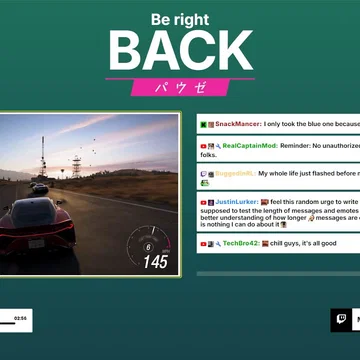Click the YouTube icon beside TechBro42

pos(203,244)
